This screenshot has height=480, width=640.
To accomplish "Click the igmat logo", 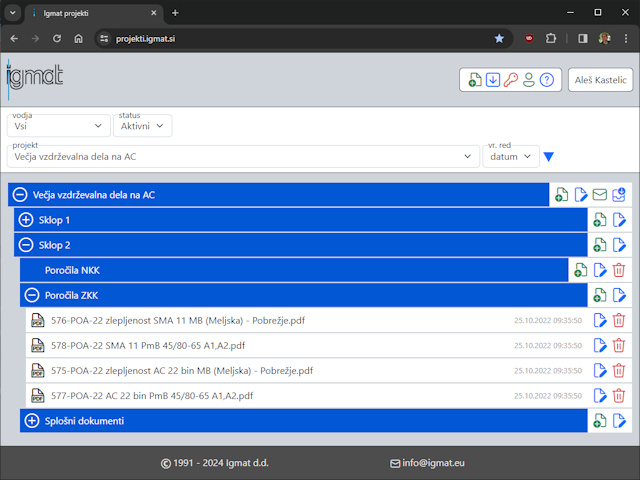I will 35,79.
